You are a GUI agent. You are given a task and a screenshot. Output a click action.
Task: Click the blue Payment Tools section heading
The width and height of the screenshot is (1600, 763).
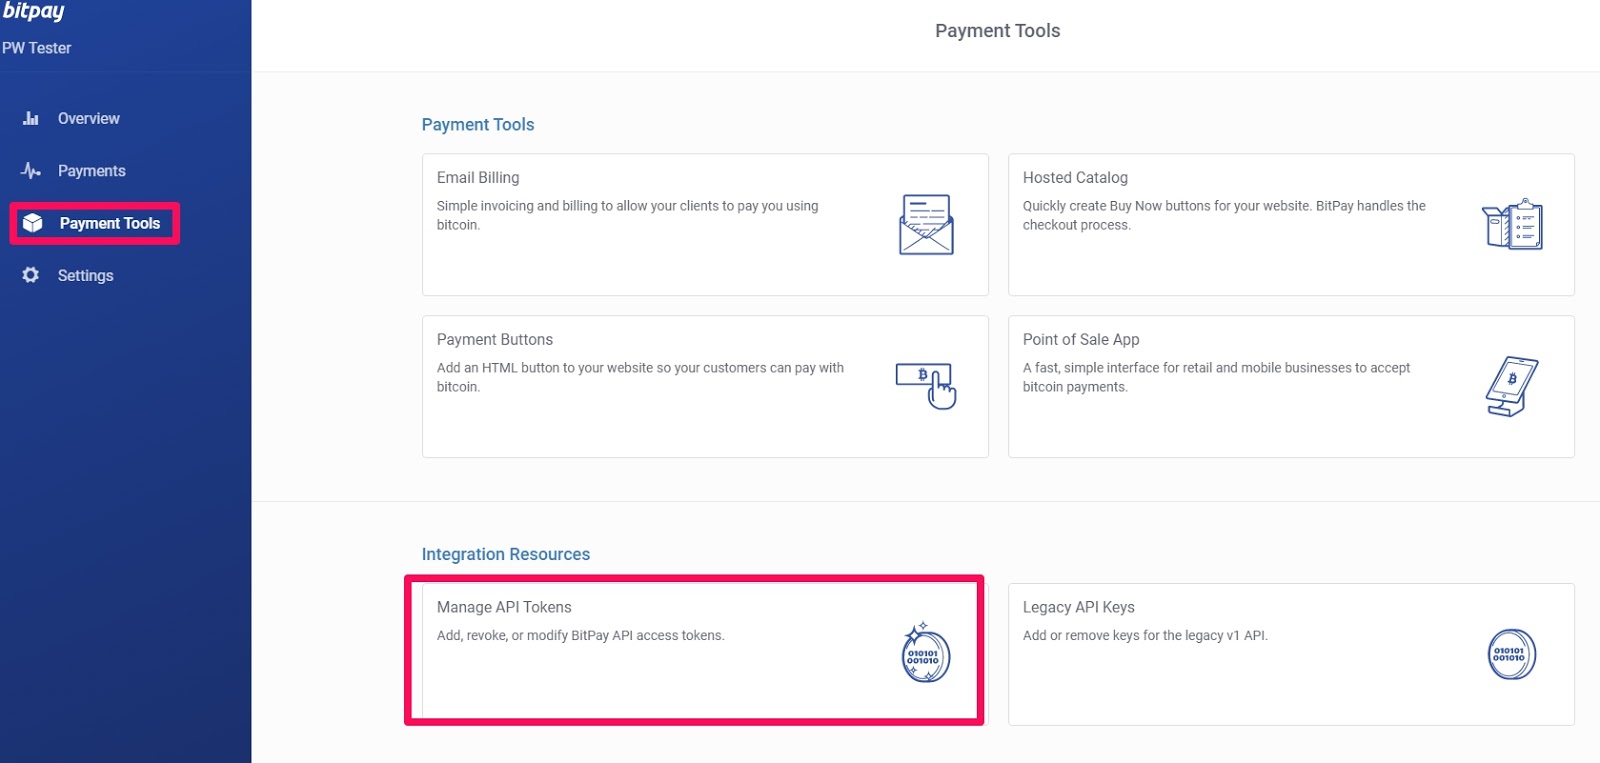pos(478,124)
